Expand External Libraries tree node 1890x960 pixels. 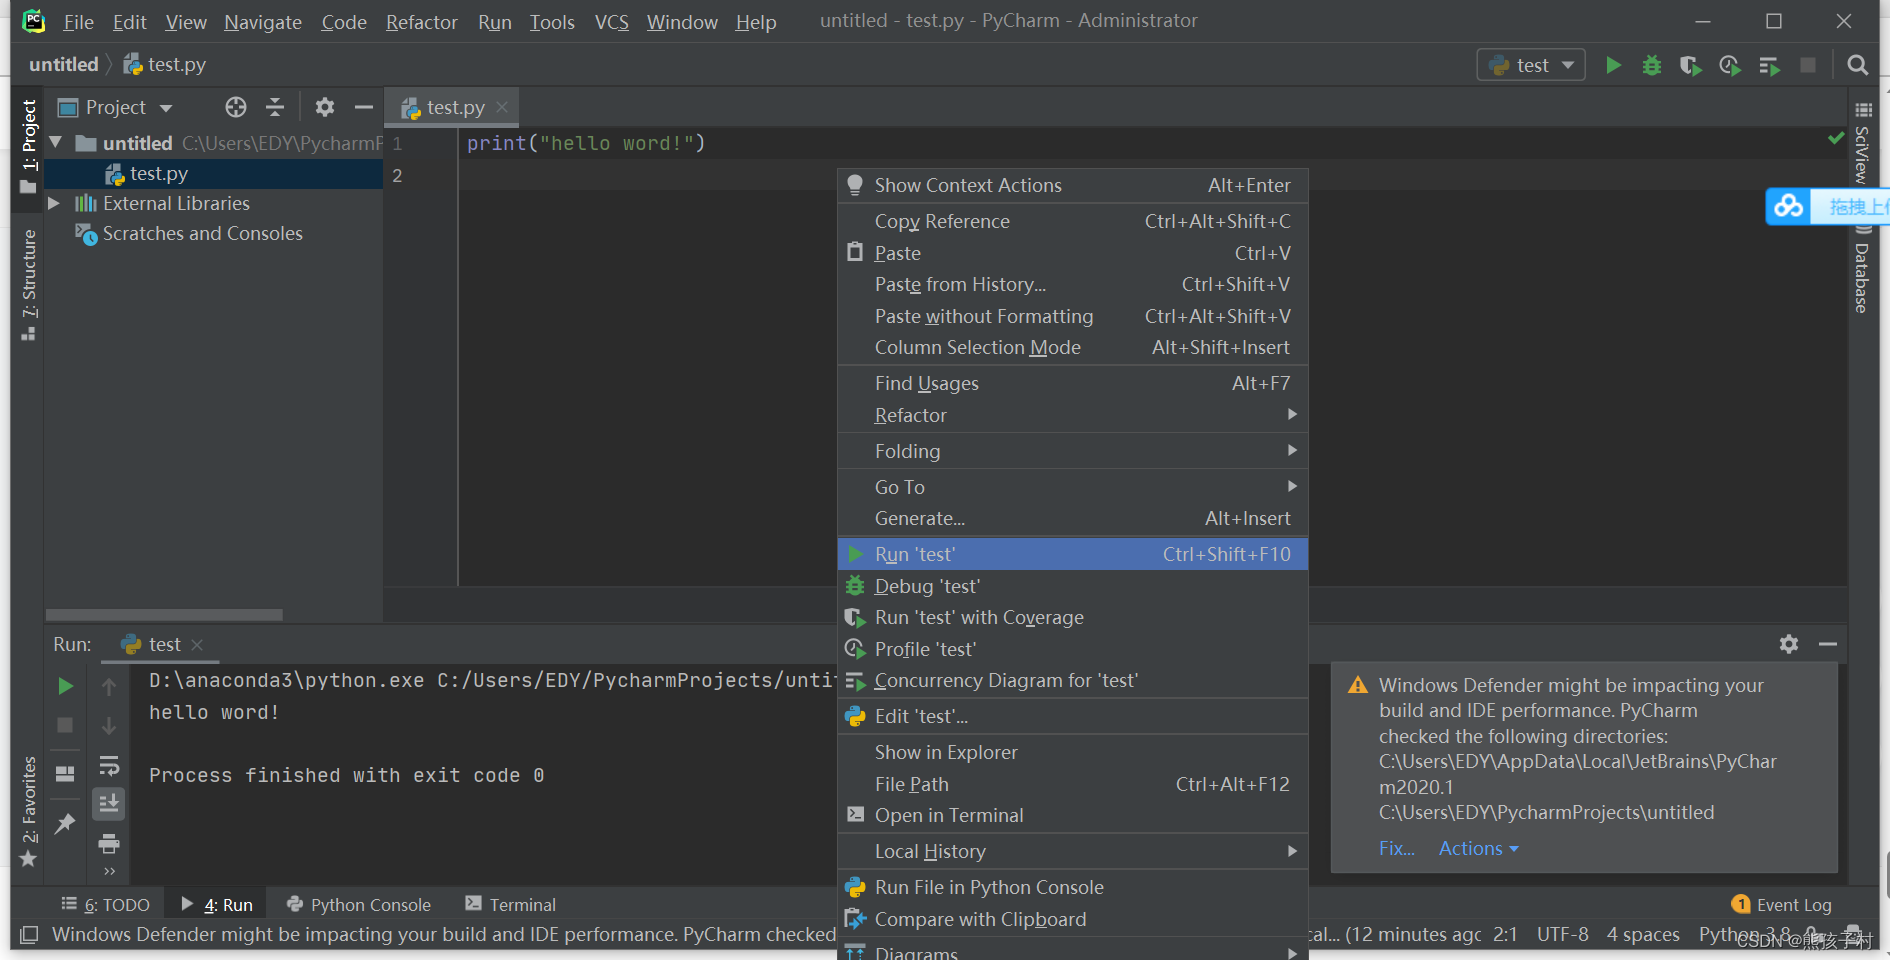click(54, 203)
